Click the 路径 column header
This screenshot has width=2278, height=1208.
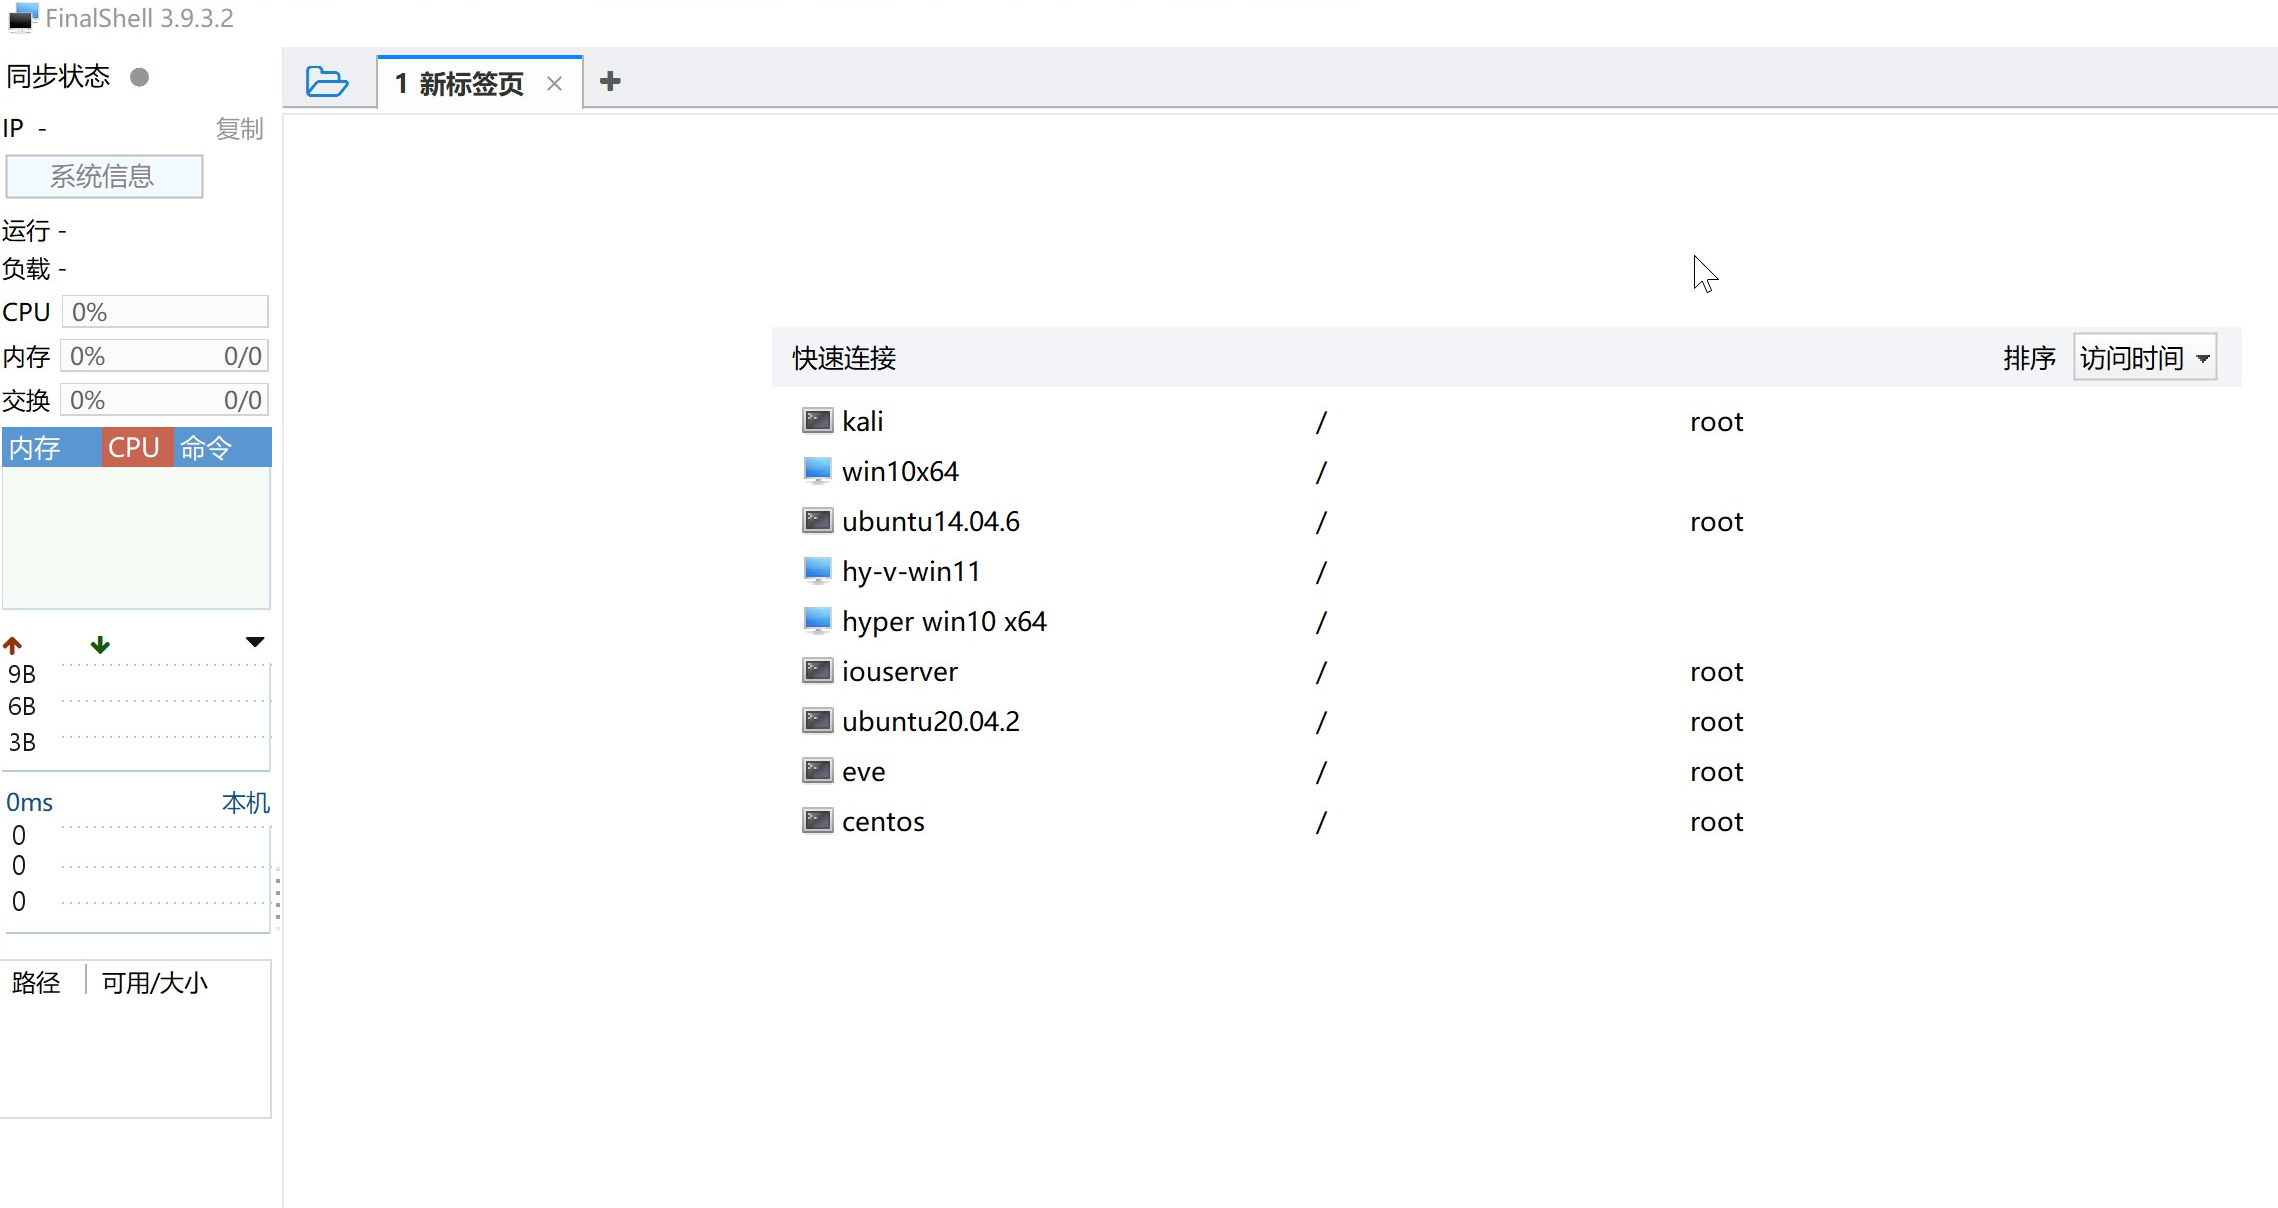tap(36, 983)
